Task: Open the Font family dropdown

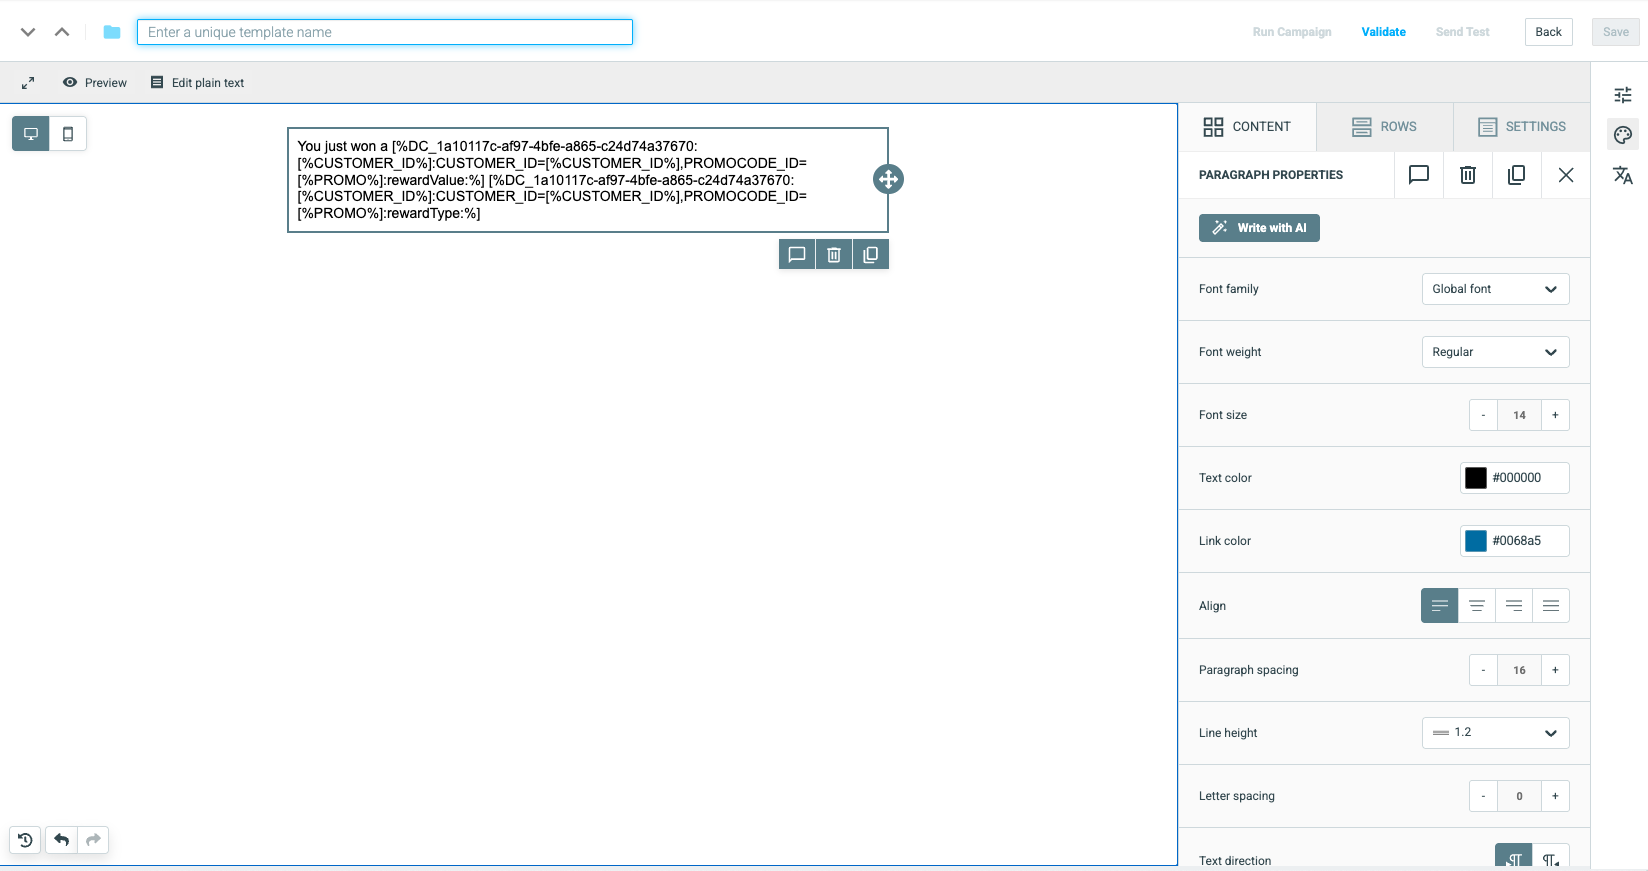Action: 1495,289
